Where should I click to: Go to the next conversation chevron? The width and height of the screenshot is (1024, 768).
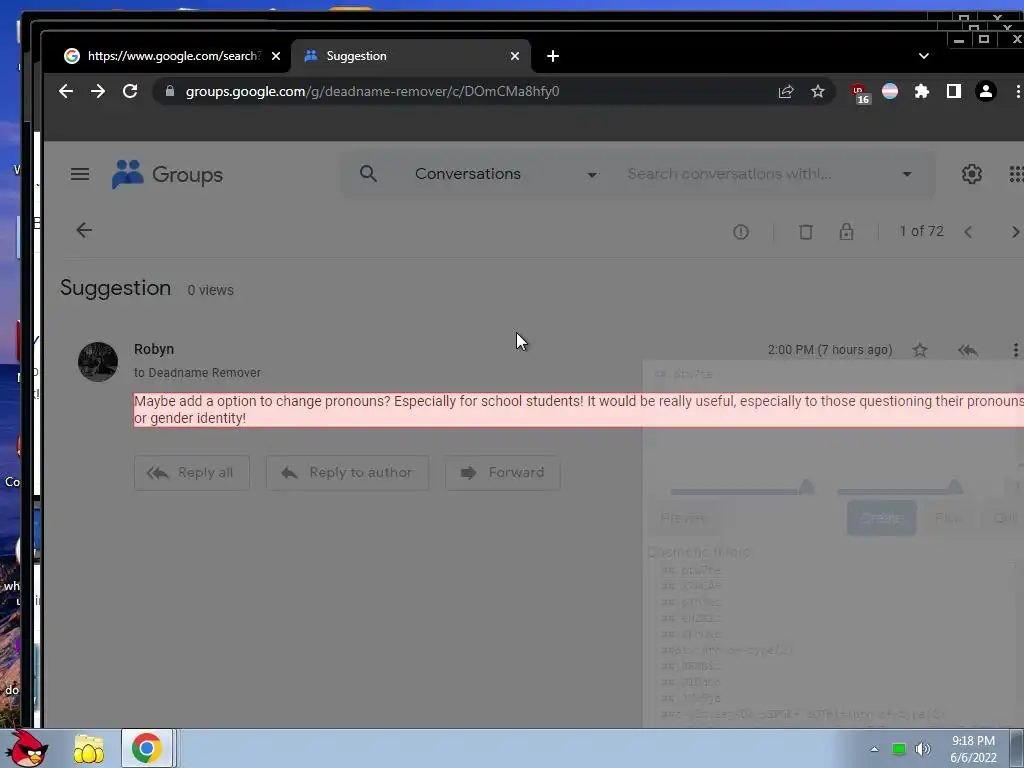tap(1015, 232)
